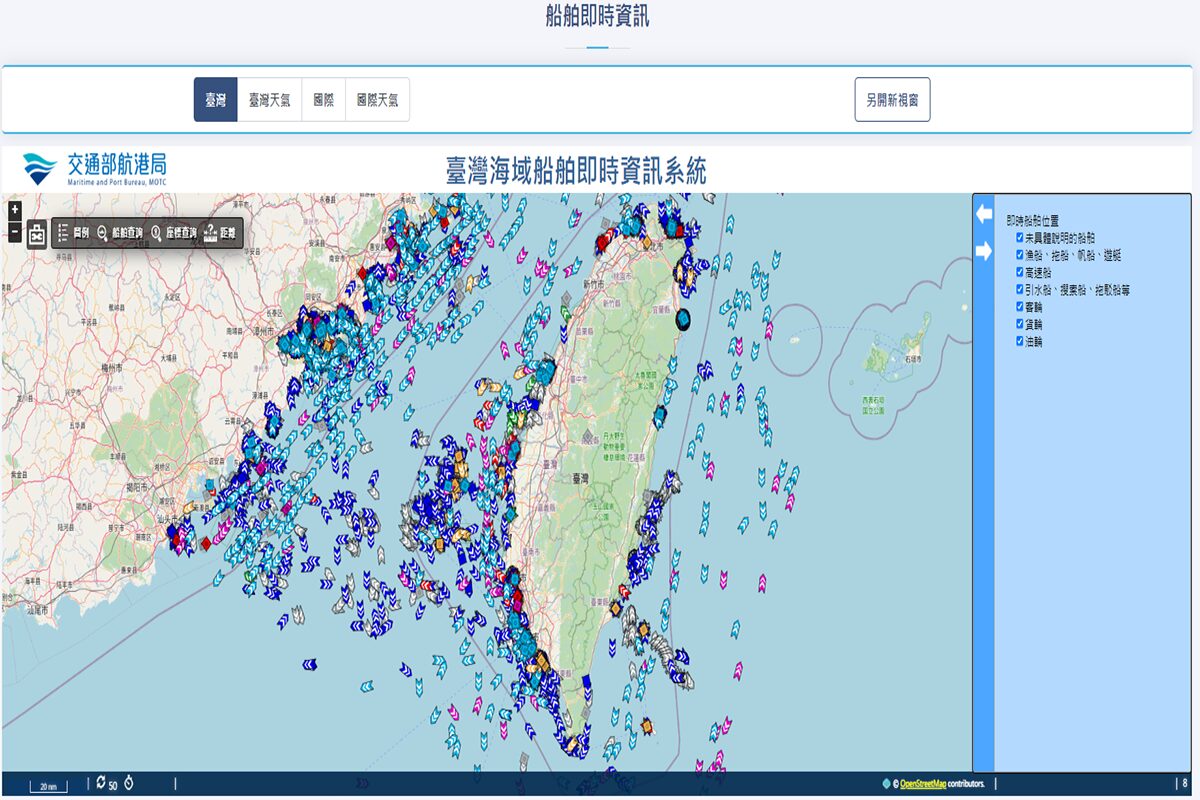Open the legend (圖例) tool
Viewport: 1200px width, 800px height.
74,233
